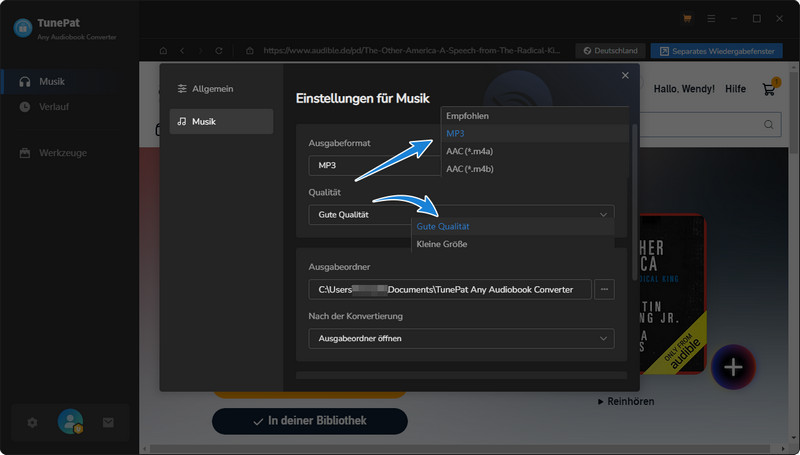Open the shopping cart icon in title bar
800x455 pixels.
click(687, 18)
